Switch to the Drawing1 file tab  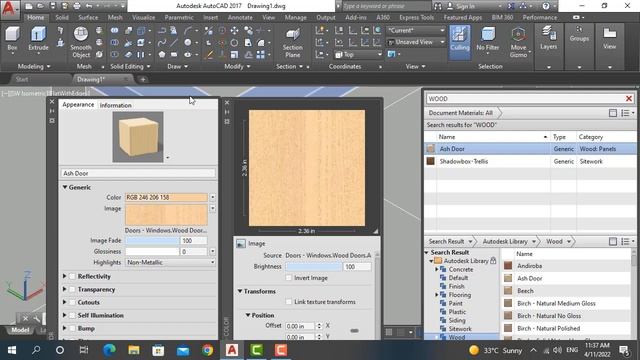click(91, 80)
